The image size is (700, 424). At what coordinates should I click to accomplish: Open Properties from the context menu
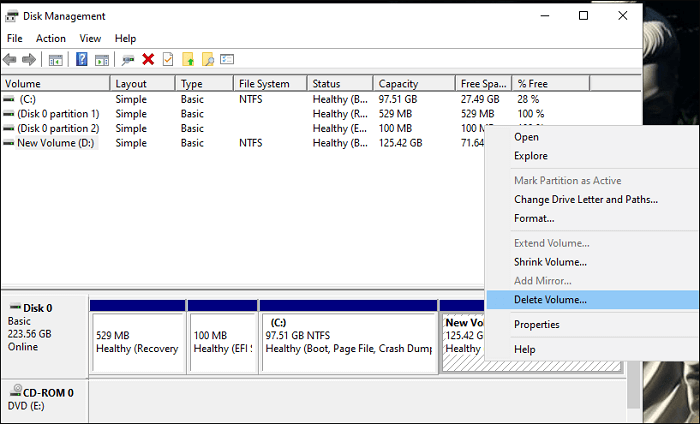536,324
